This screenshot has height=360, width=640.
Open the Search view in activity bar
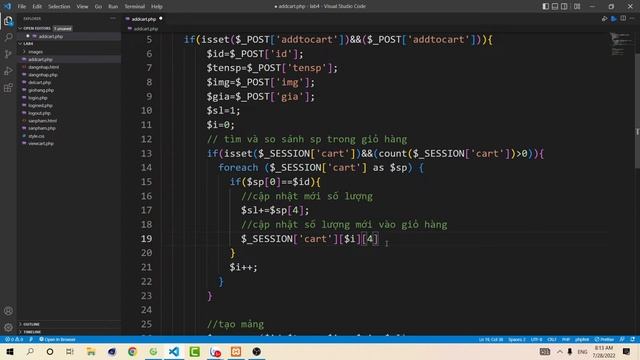(x=8, y=38)
